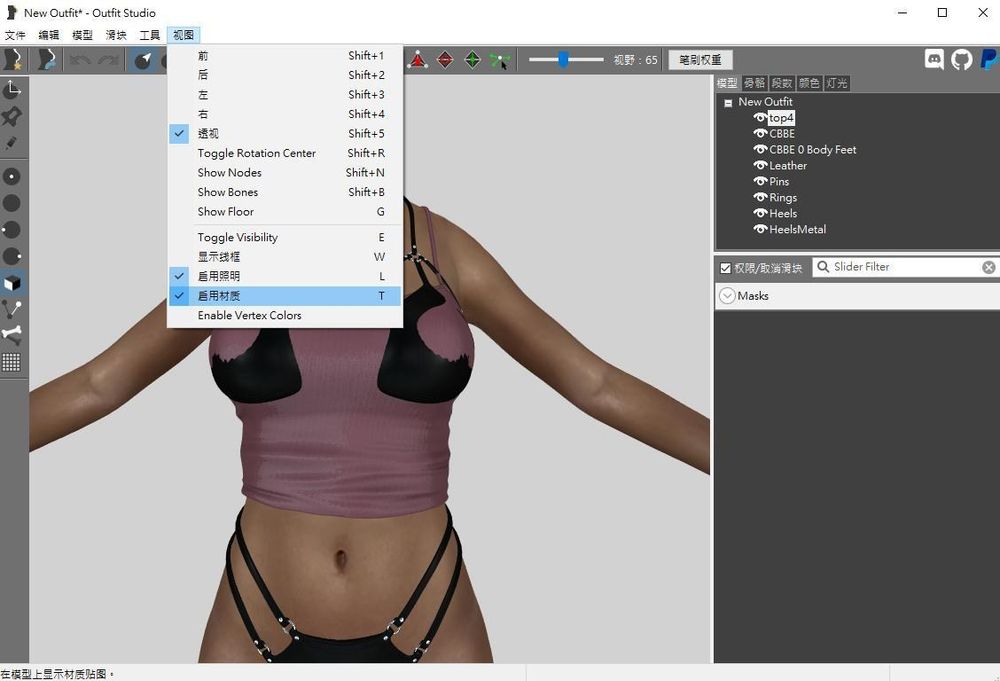Click the Discord icon in the toolbar
This screenshot has height=681, width=1000.
click(935, 60)
